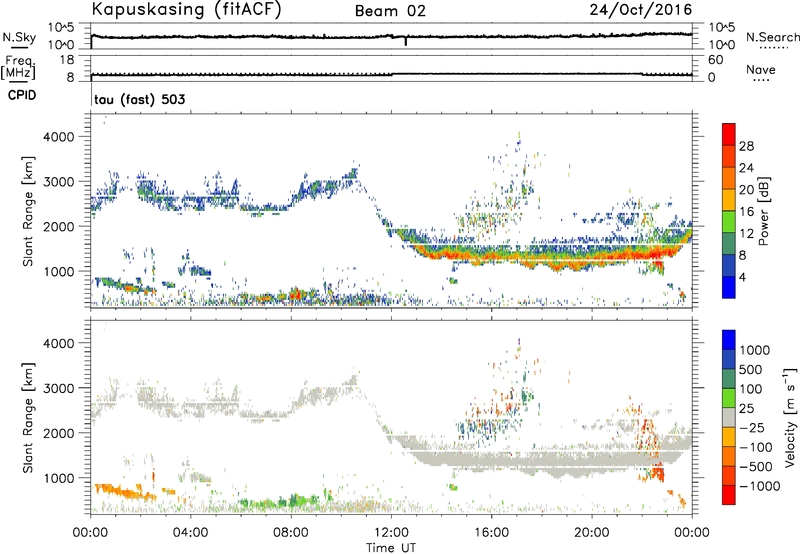
Task: Click the 12 dB colorbar label
Action: (746, 234)
